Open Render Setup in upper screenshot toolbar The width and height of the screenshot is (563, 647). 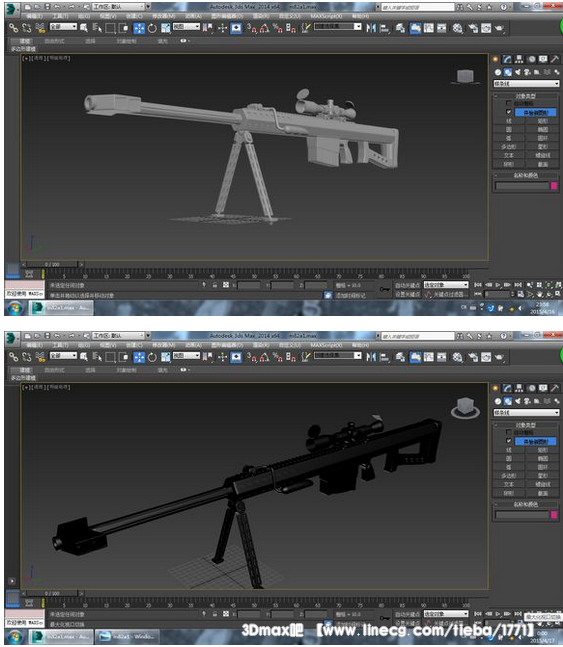(x=473, y=28)
